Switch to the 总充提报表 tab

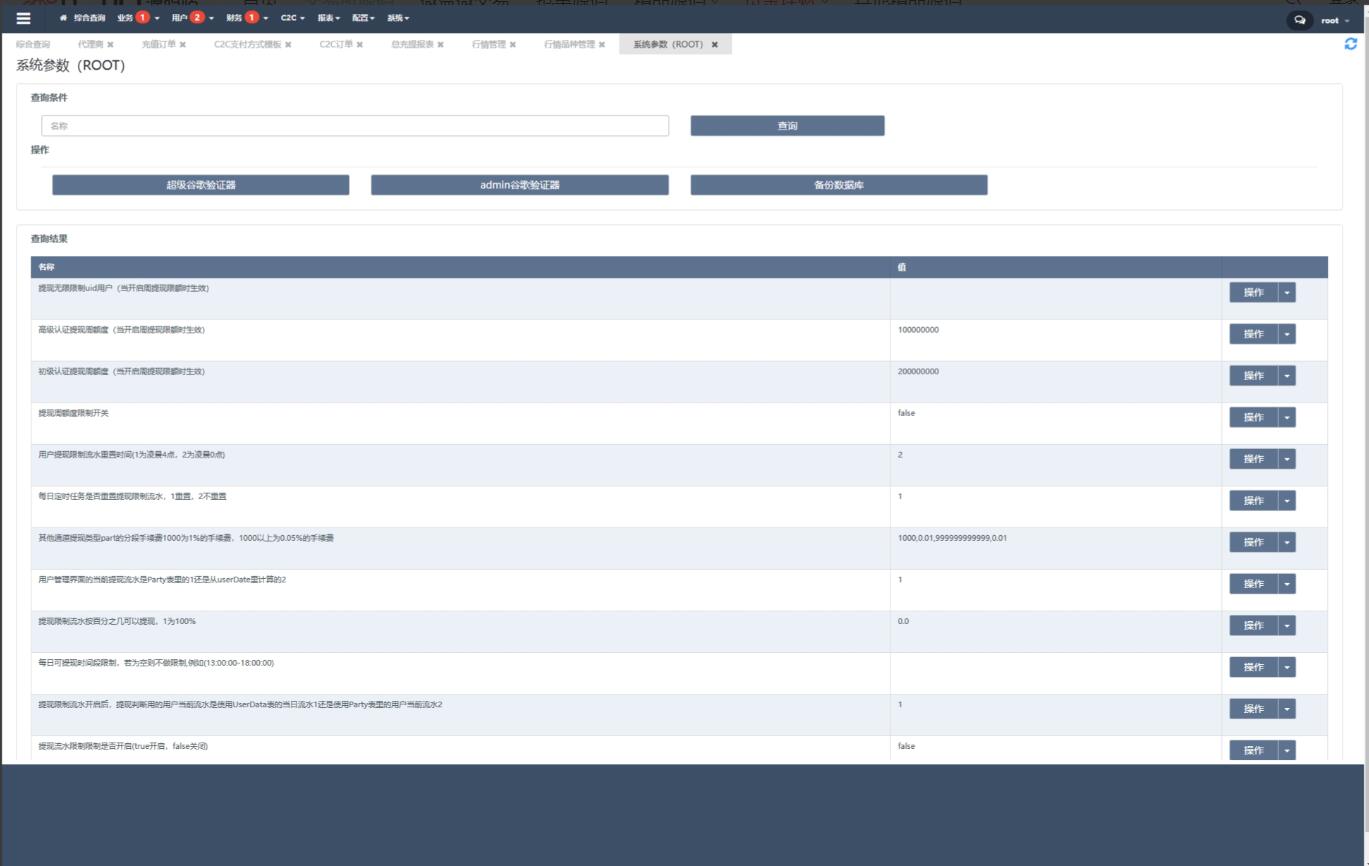[x=412, y=45]
